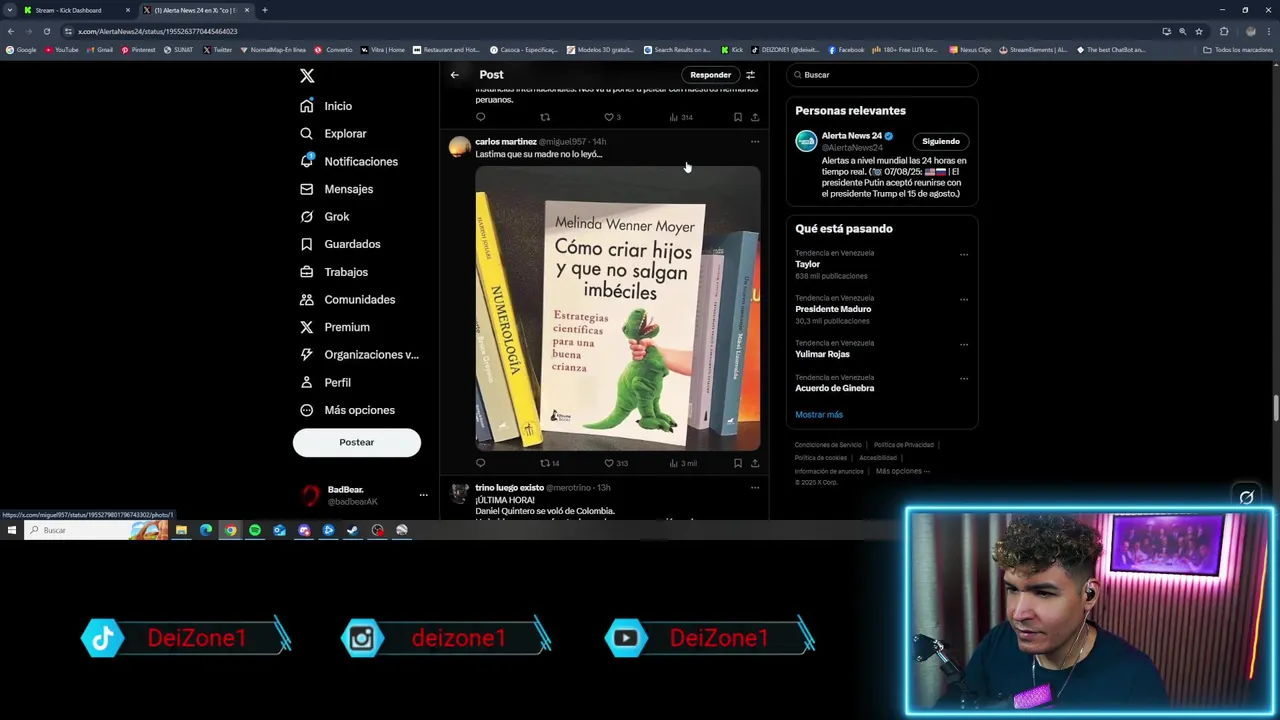Open Condiciones de Servicio footer link
The image size is (1280, 720).
828,445
